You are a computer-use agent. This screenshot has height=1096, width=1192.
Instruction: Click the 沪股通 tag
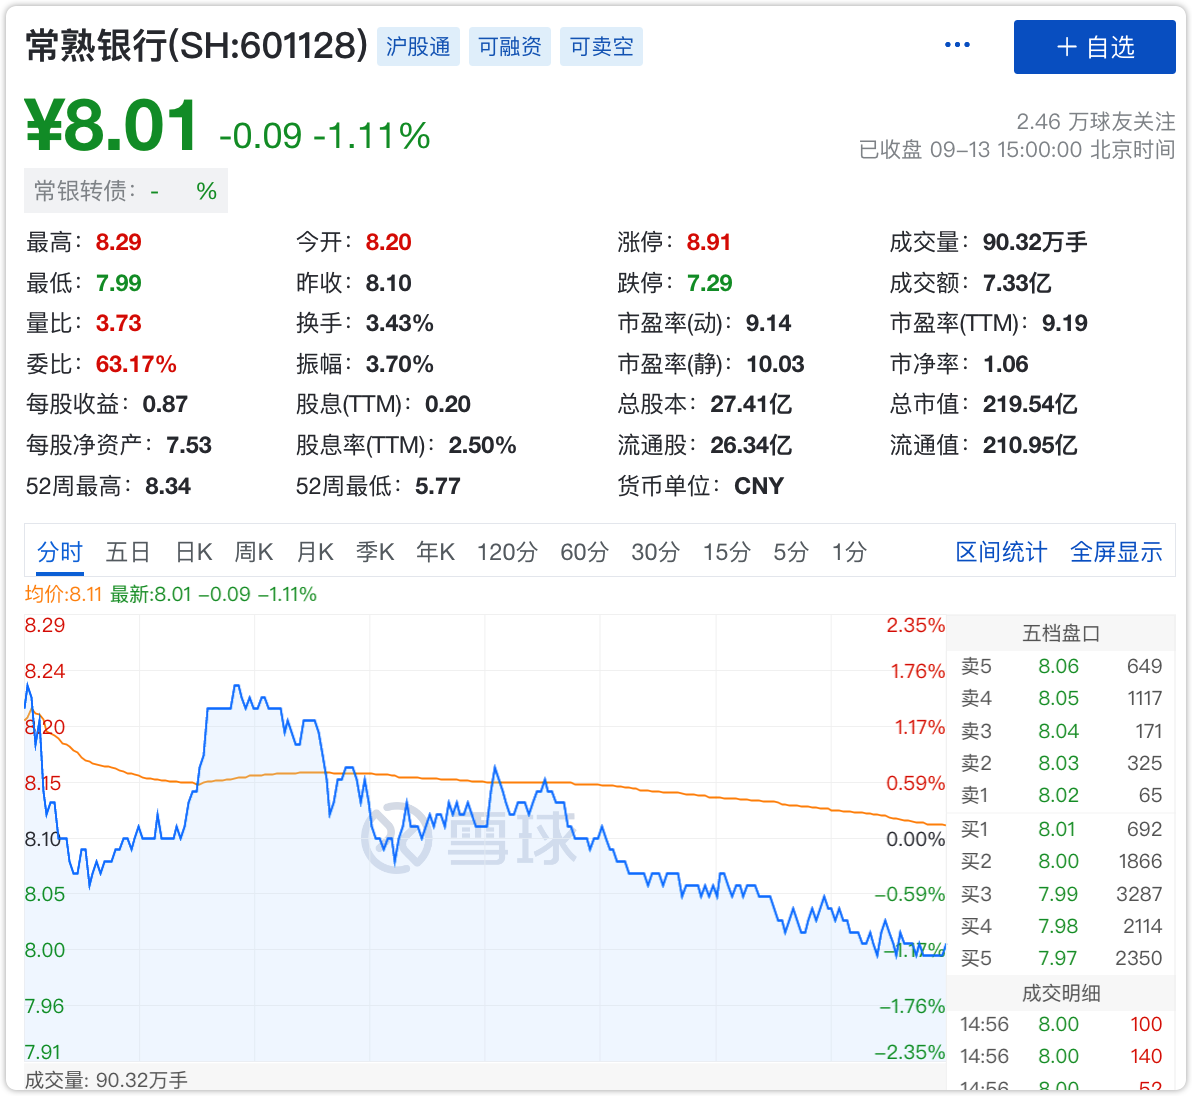418,47
